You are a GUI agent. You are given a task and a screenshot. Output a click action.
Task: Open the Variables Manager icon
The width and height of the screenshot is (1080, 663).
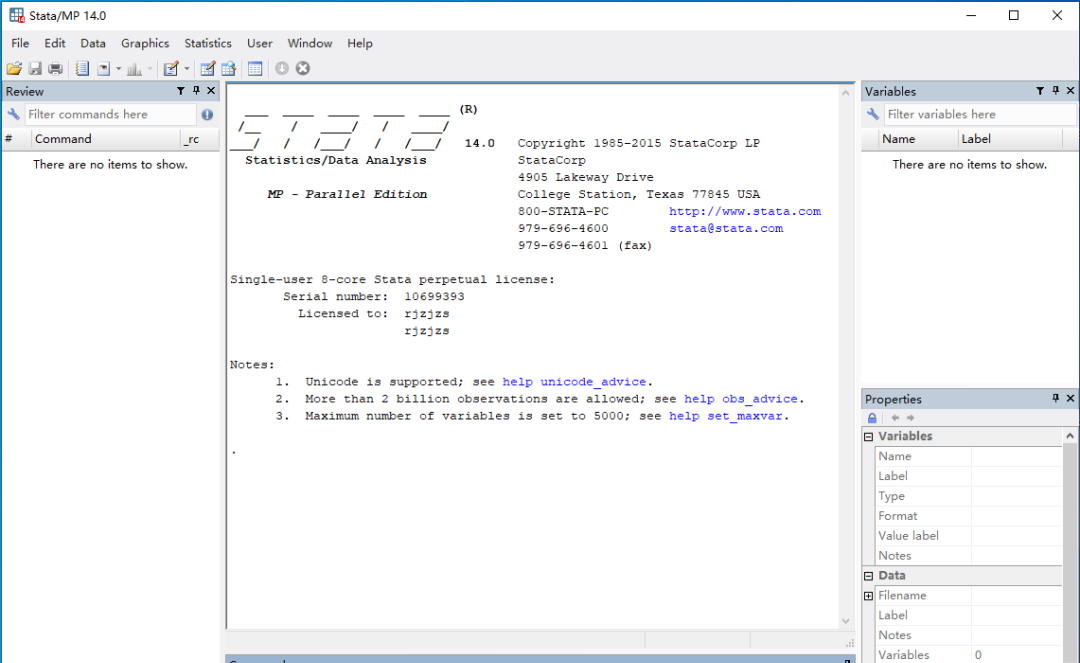point(255,68)
